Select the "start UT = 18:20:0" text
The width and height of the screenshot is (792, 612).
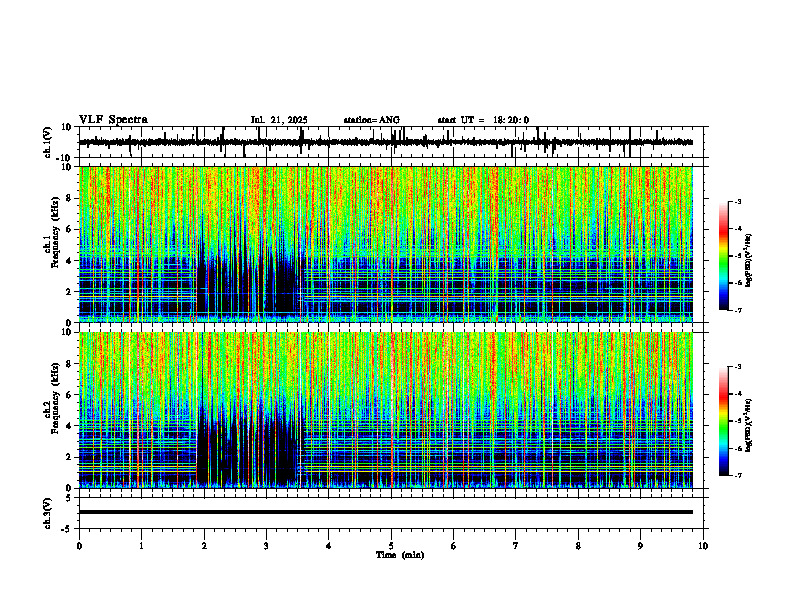click(483, 120)
